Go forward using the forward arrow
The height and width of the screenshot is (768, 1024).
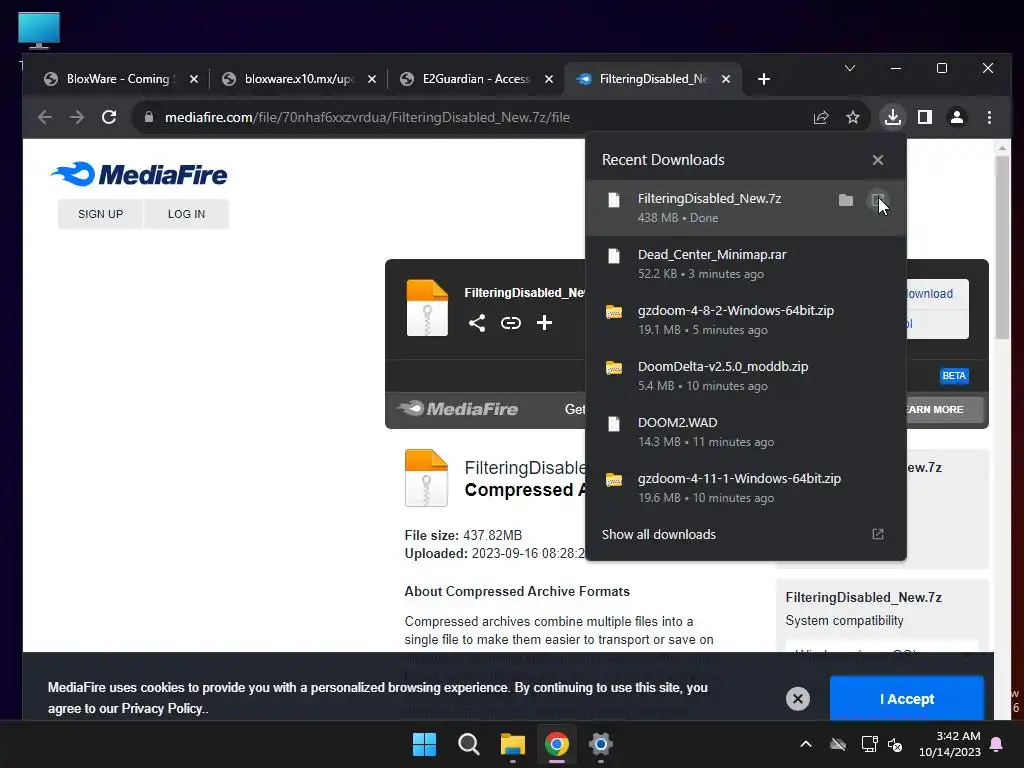pyautogui.click(x=76, y=118)
